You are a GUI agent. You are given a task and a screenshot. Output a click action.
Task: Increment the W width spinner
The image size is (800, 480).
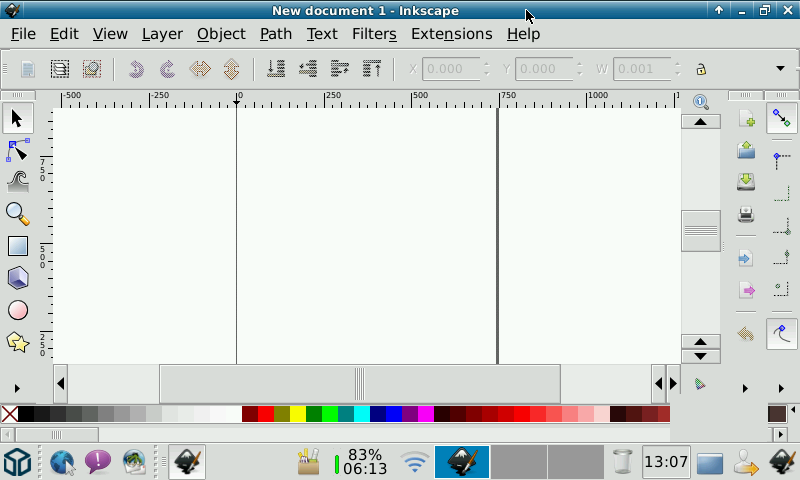click(678, 65)
